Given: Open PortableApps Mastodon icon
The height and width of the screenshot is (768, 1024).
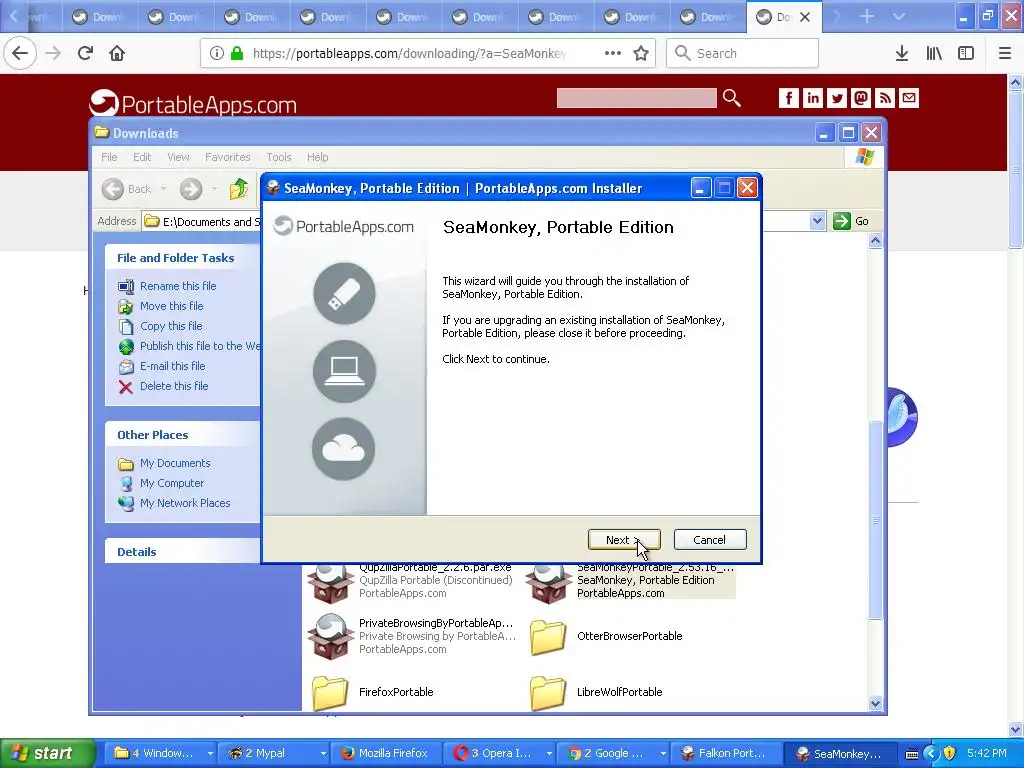Looking at the screenshot, I should pyautogui.click(x=861, y=98).
